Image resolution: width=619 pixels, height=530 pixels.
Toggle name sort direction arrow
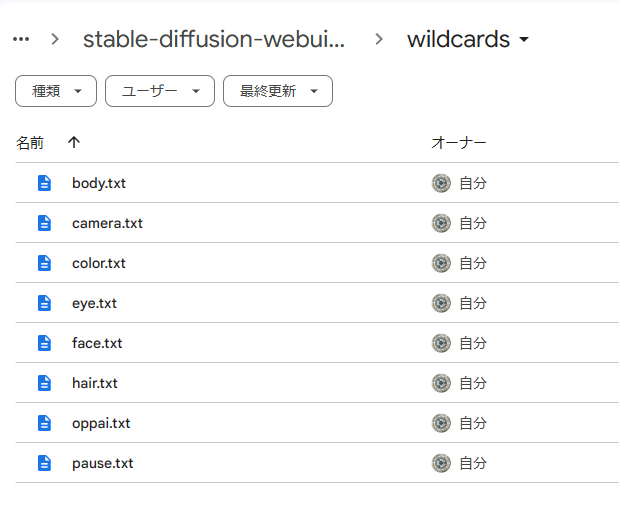click(74, 143)
